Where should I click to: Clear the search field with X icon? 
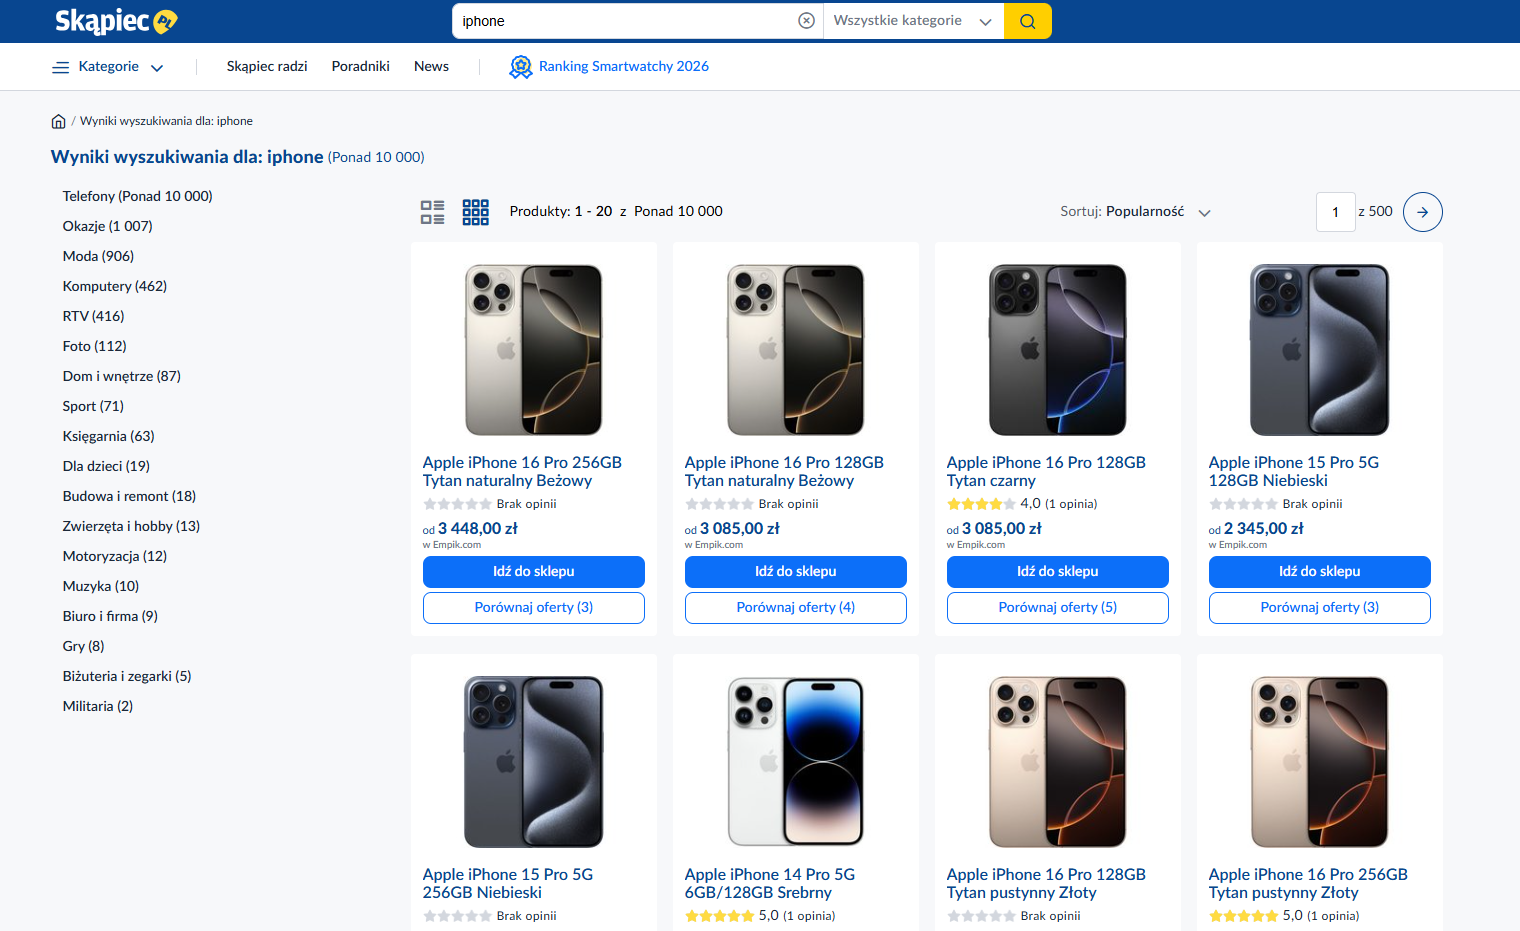tap(806, 21)
